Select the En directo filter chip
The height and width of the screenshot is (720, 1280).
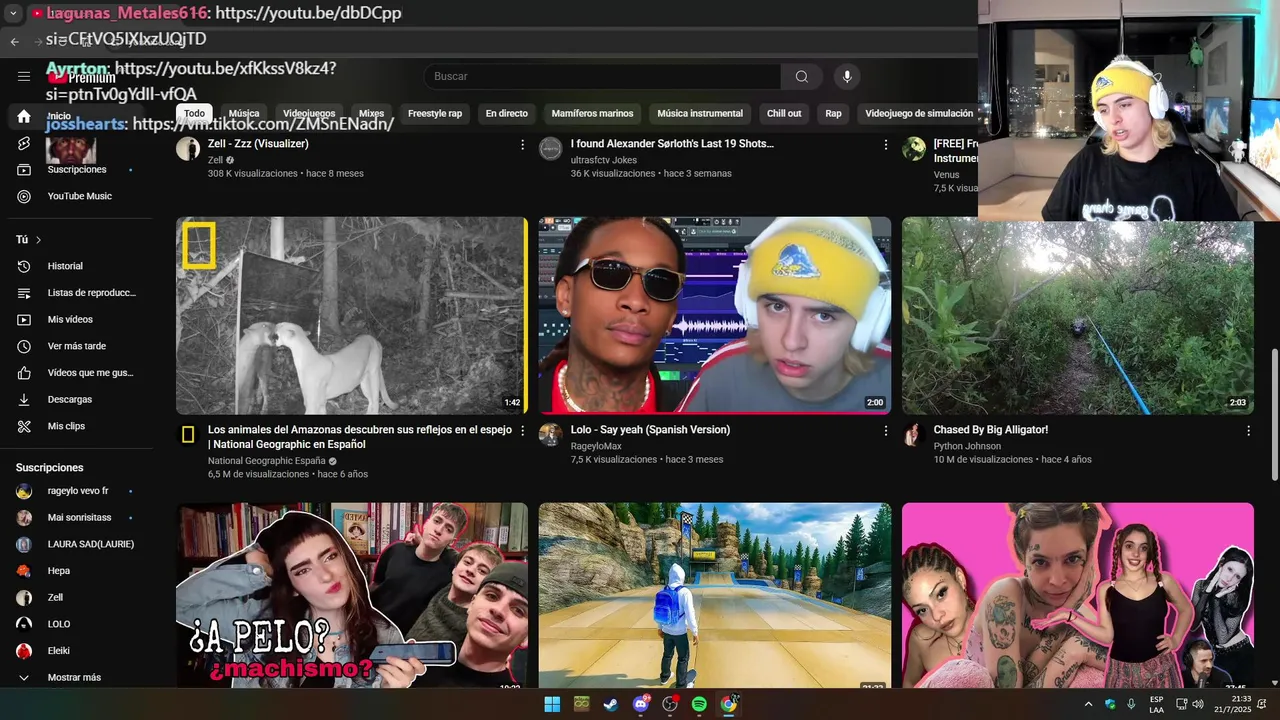[507, 113]
